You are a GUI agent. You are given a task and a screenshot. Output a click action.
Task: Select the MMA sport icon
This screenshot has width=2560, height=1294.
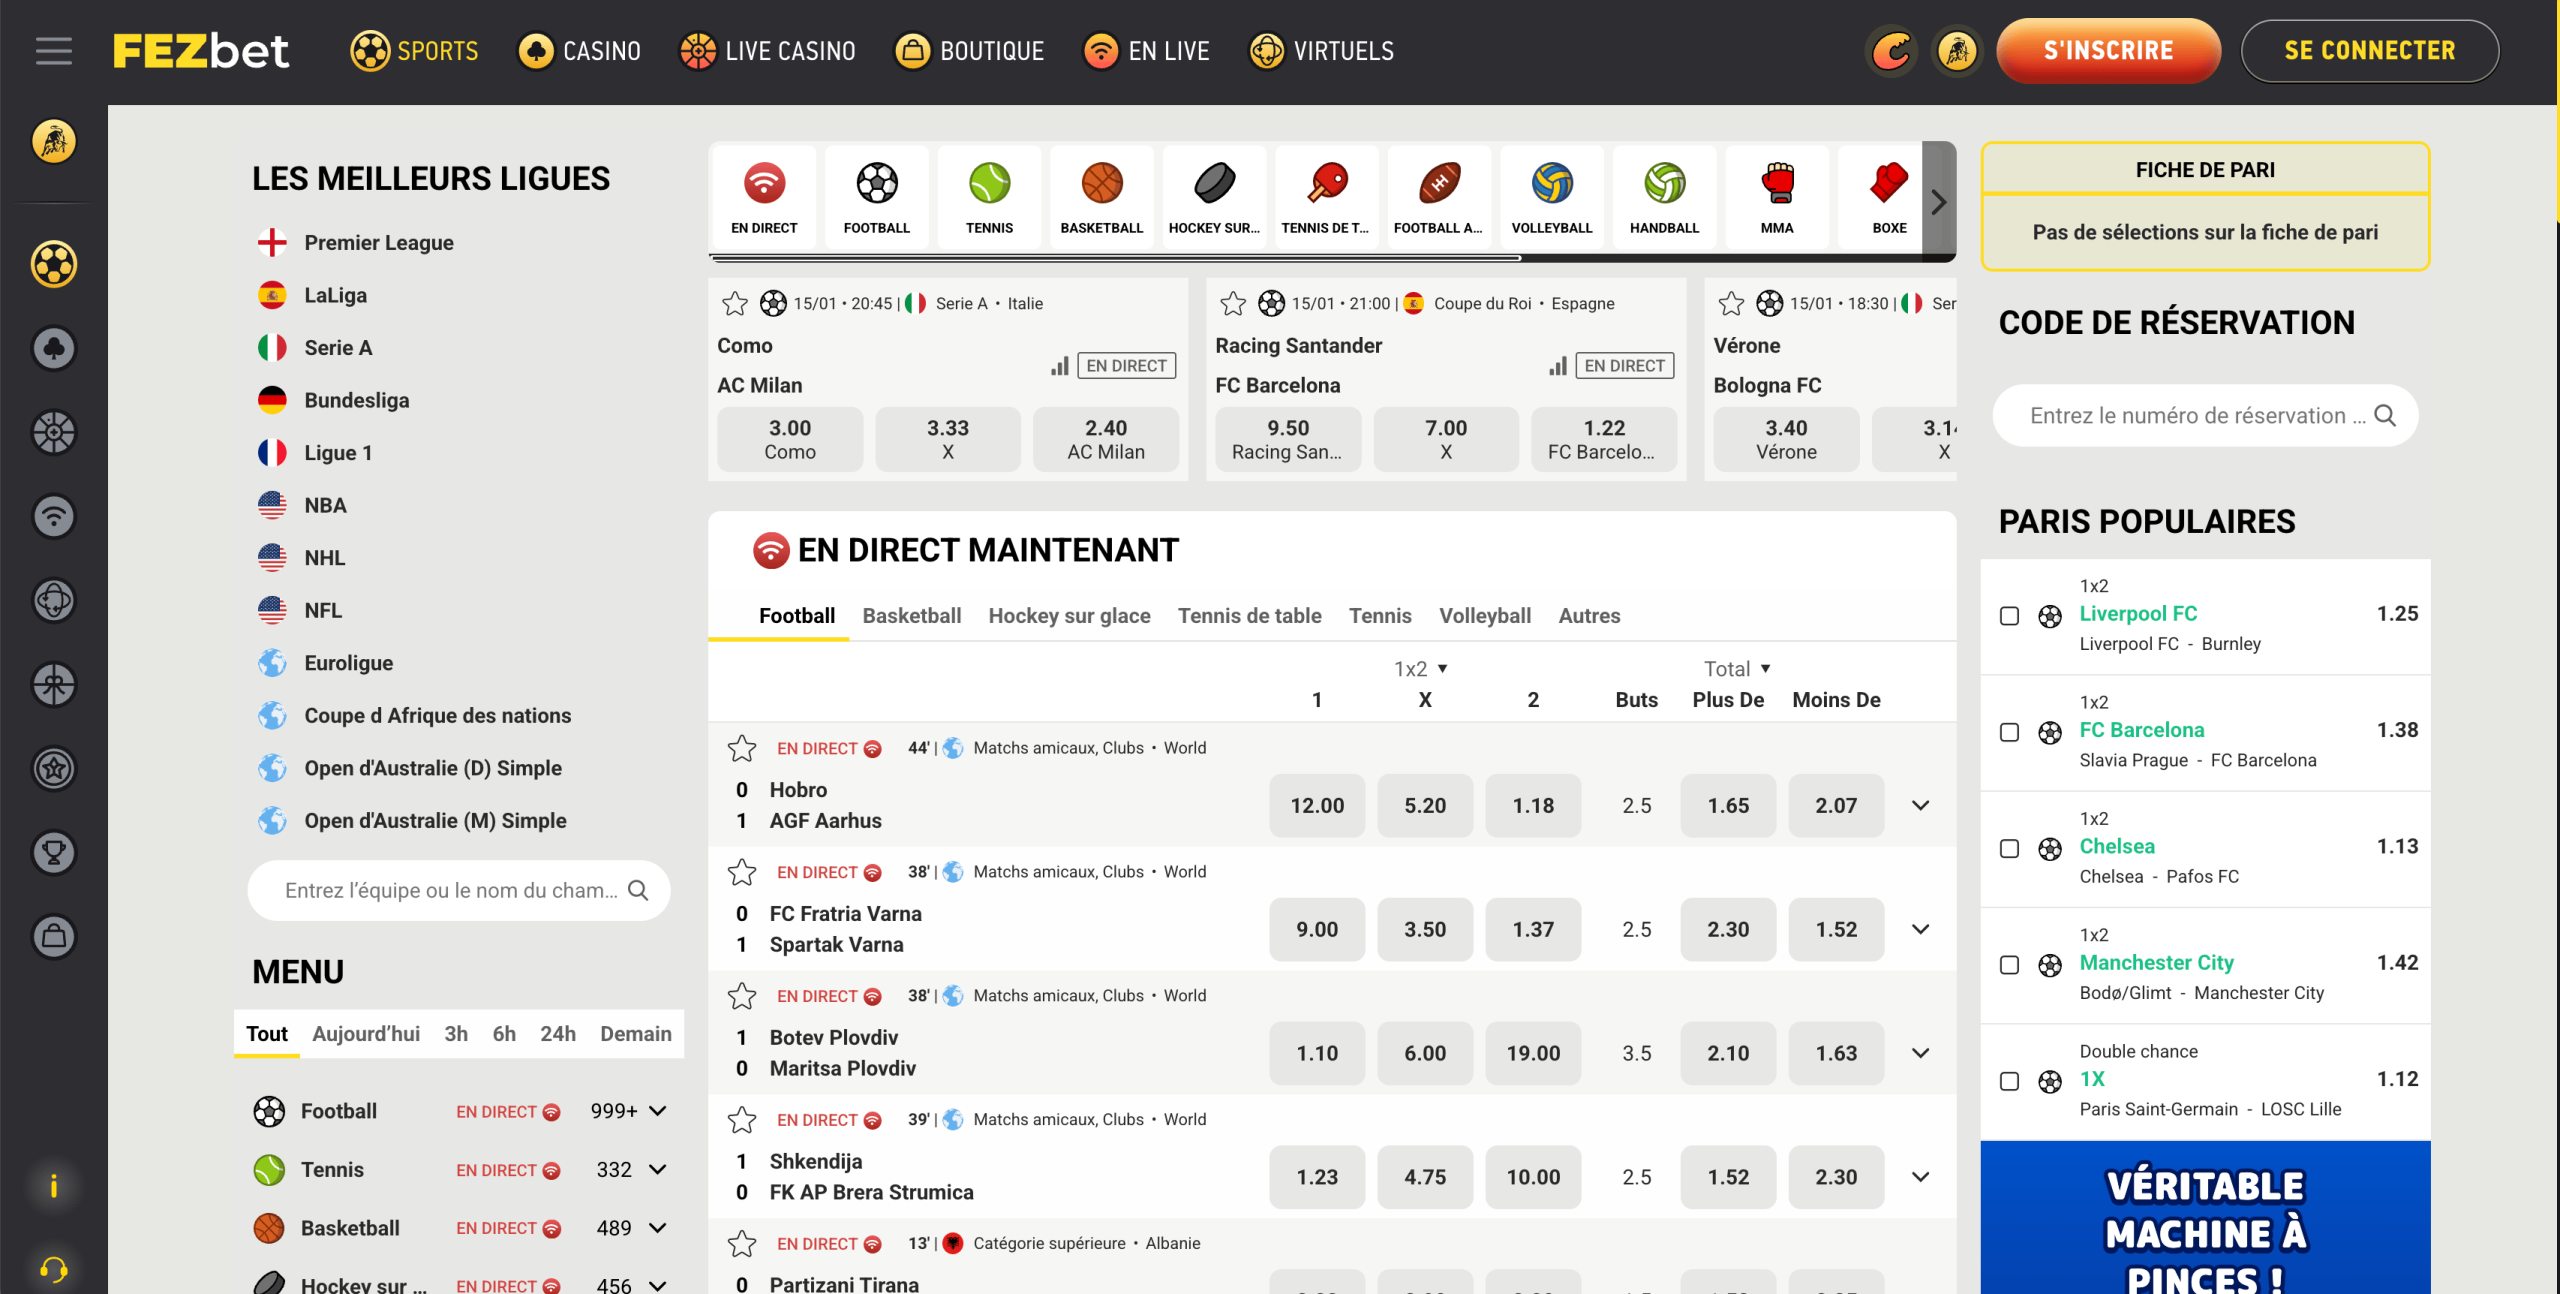(x=1776, y=196)
